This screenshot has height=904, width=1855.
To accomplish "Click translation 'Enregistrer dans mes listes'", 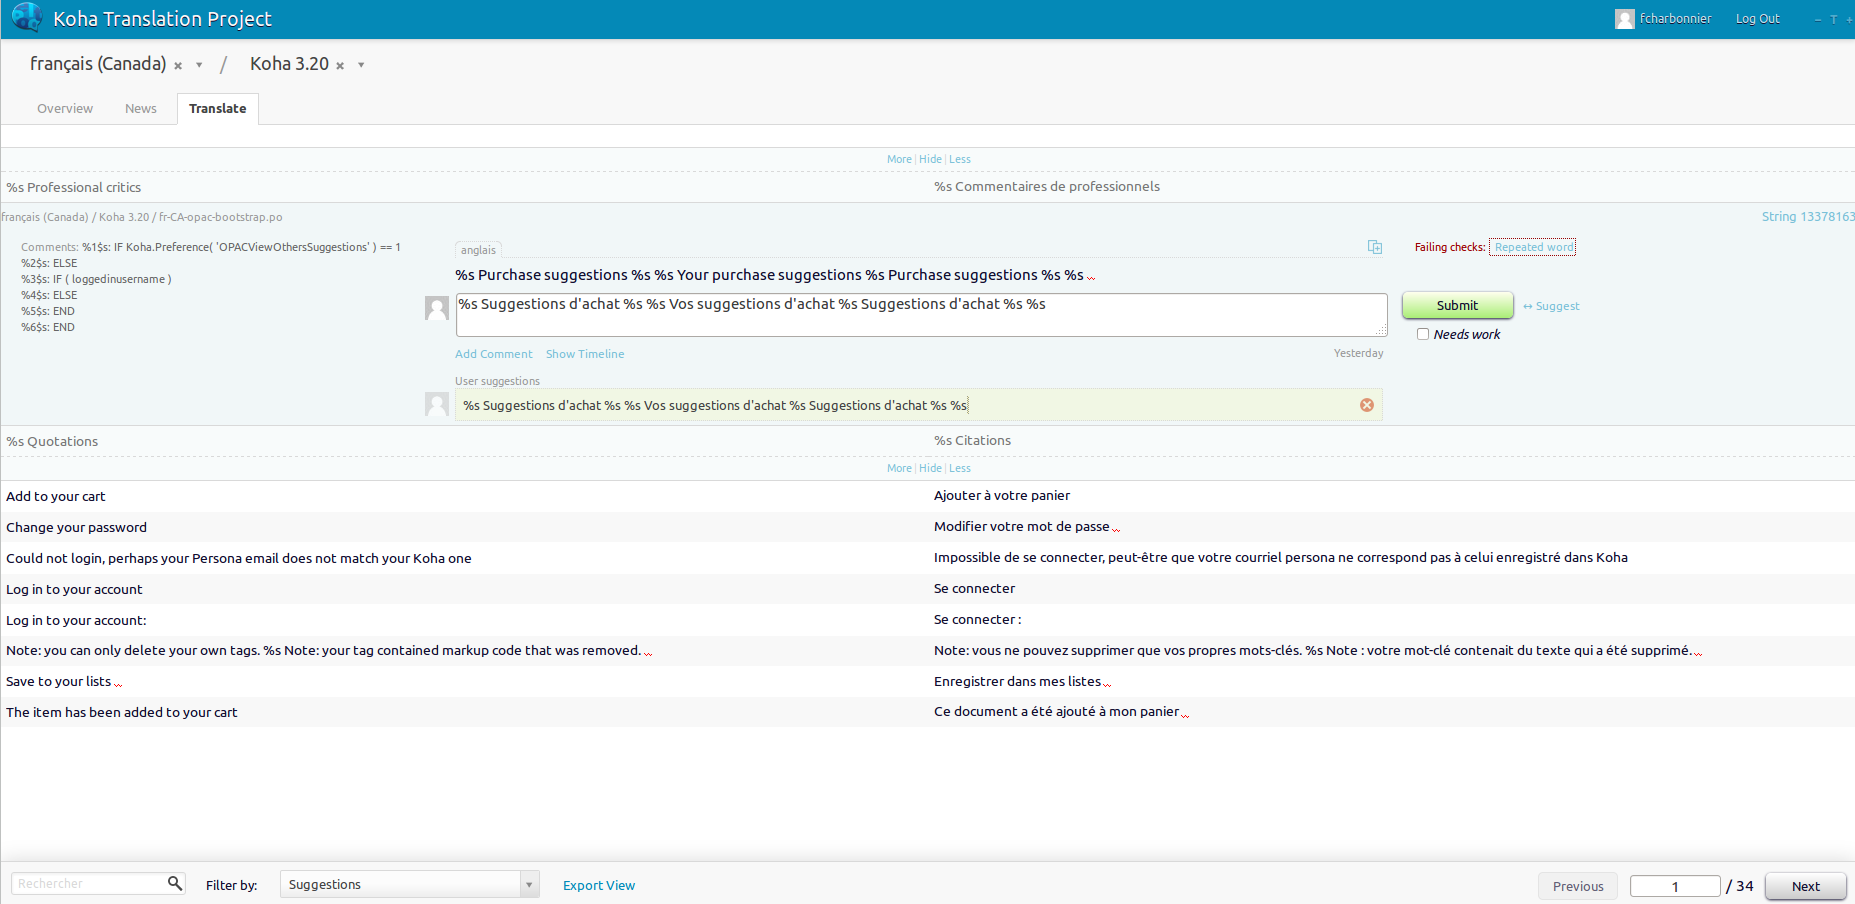I will pos(1017,682).
